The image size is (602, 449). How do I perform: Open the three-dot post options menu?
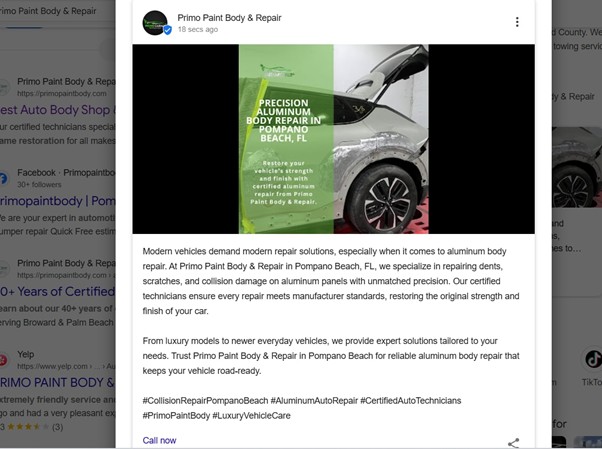coord(517,22)
